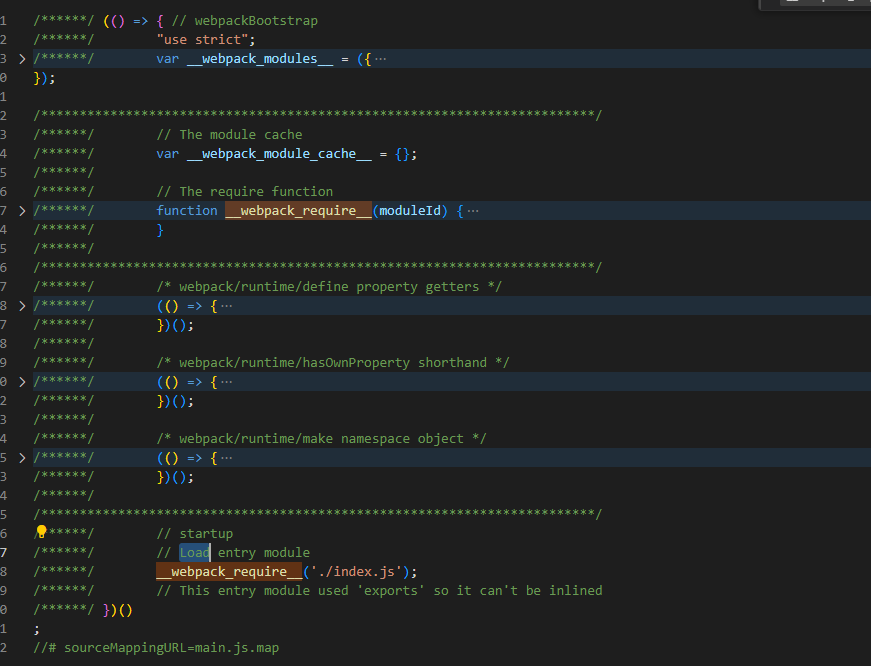The image size is (871, 666).
Task: Click the __webpack_module_cache__ variable name
Action: (x=278, y=154)
